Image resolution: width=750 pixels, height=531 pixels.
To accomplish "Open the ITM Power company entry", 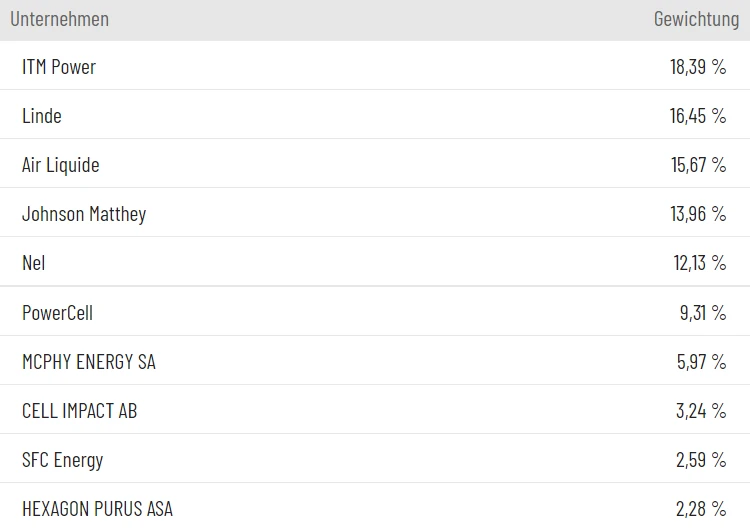I will 59,67.
